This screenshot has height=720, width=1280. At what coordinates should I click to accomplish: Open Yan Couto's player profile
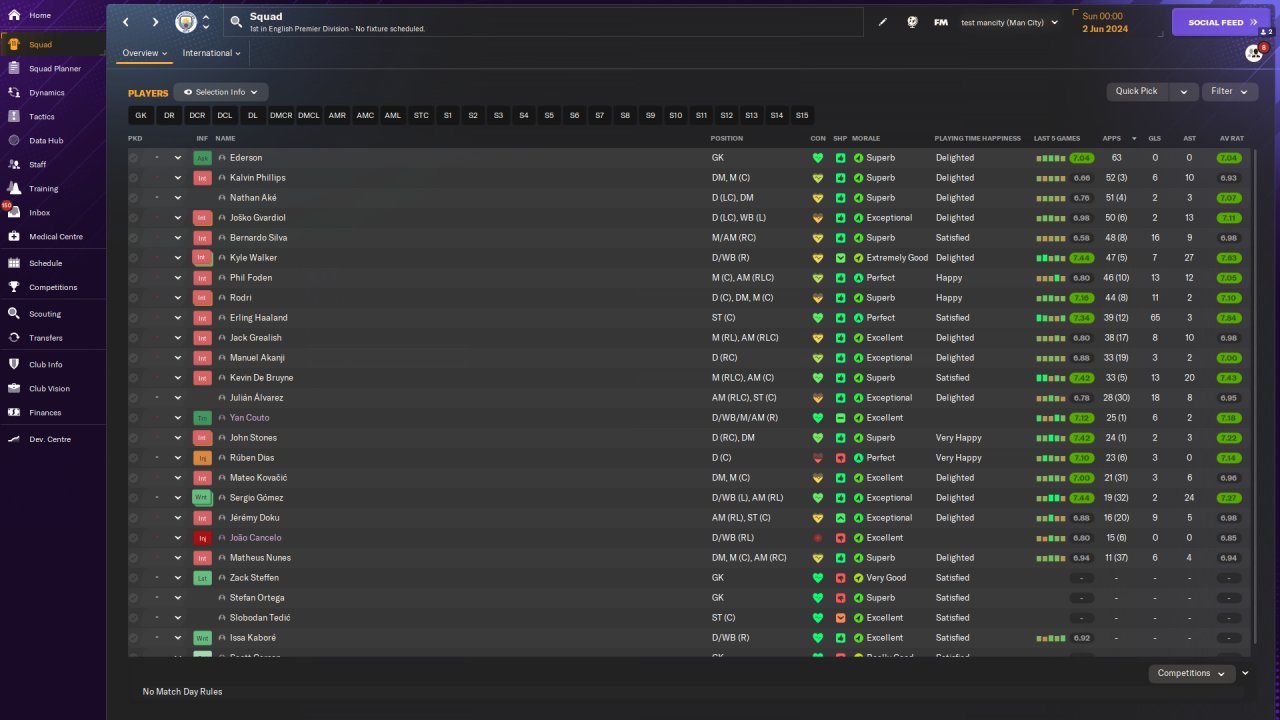coord(249,418)
